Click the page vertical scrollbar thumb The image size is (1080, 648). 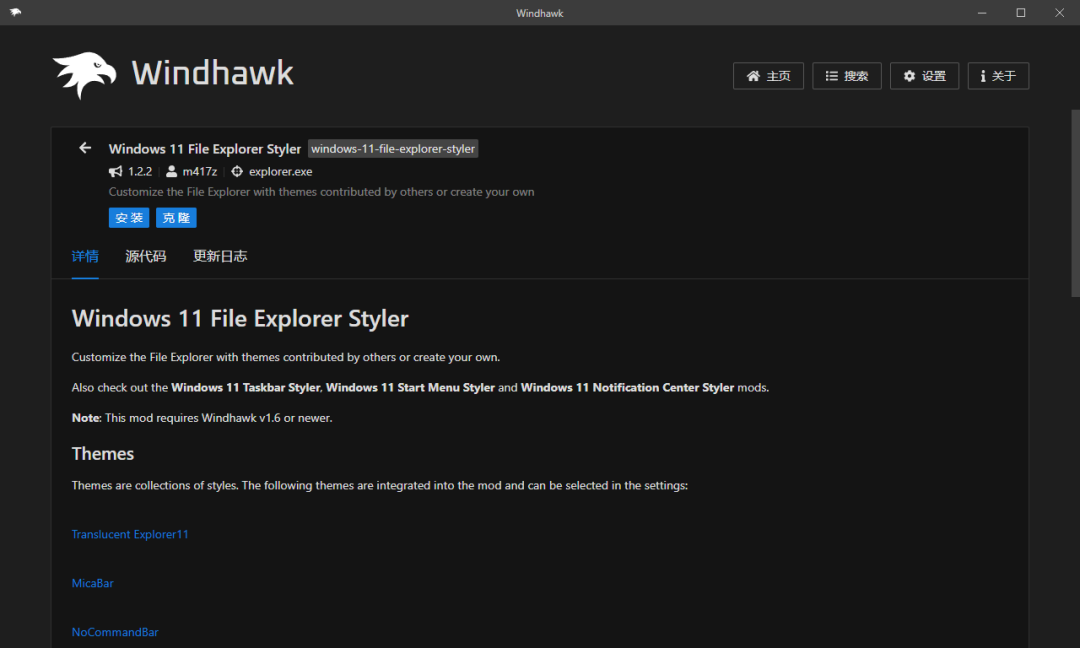(x=1075, y=203)
